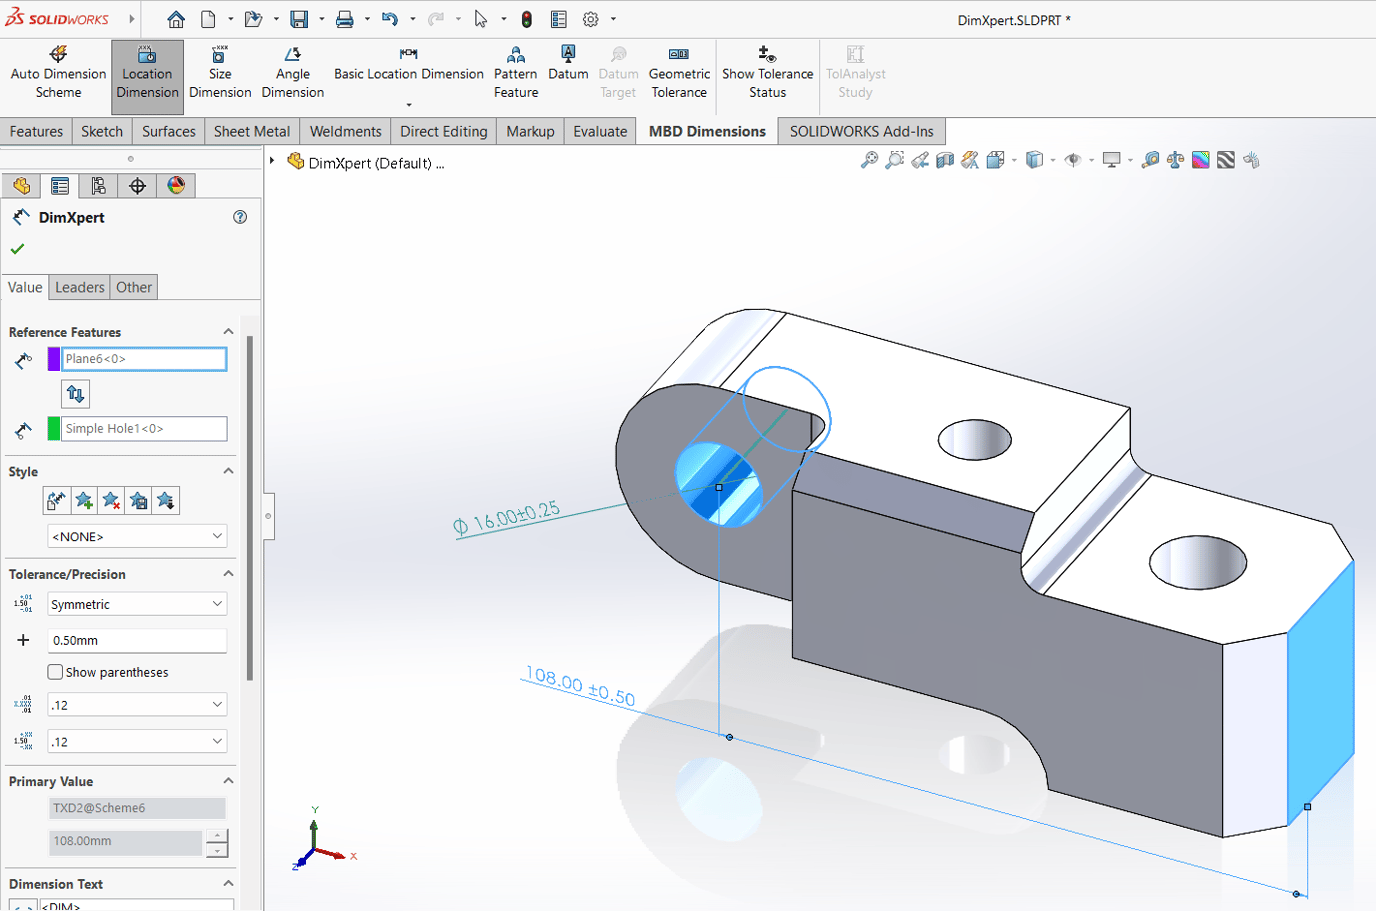Open the <NONE> style dropdown
Viewport: 1376px width, 911px height.
[137, 535]
